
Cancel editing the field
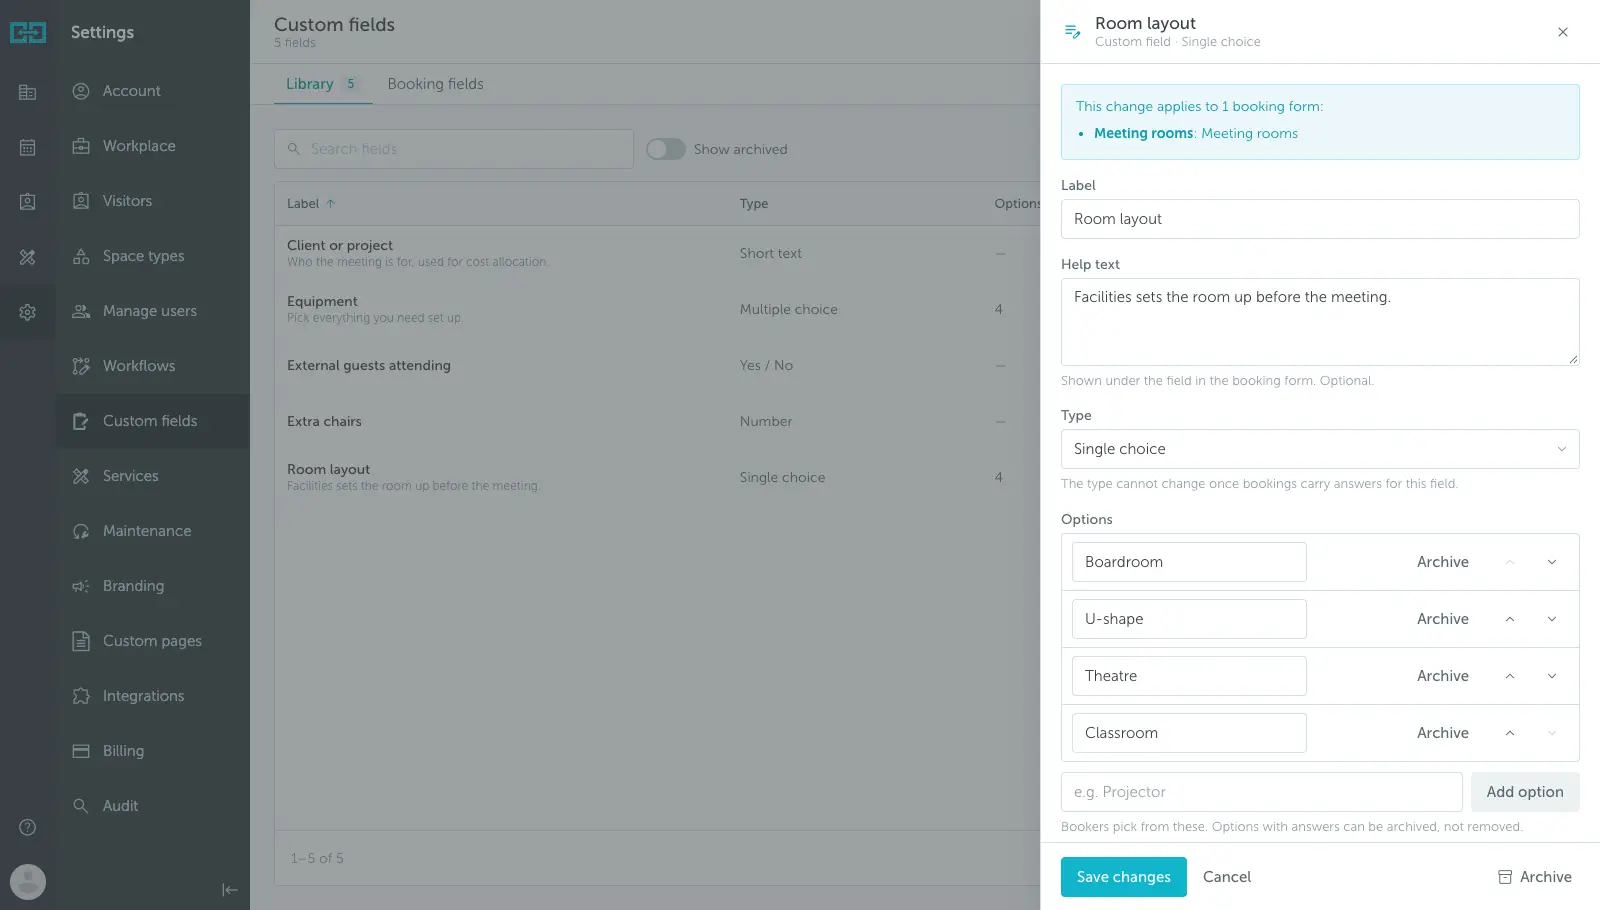[x=1227, y=877]
